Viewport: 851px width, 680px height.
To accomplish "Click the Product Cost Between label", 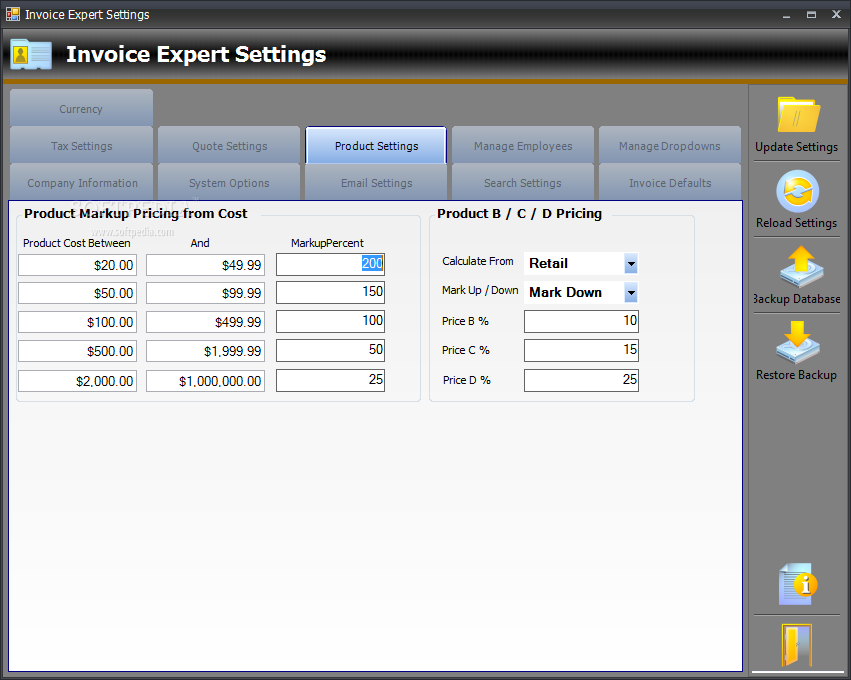I will (77, 243).
